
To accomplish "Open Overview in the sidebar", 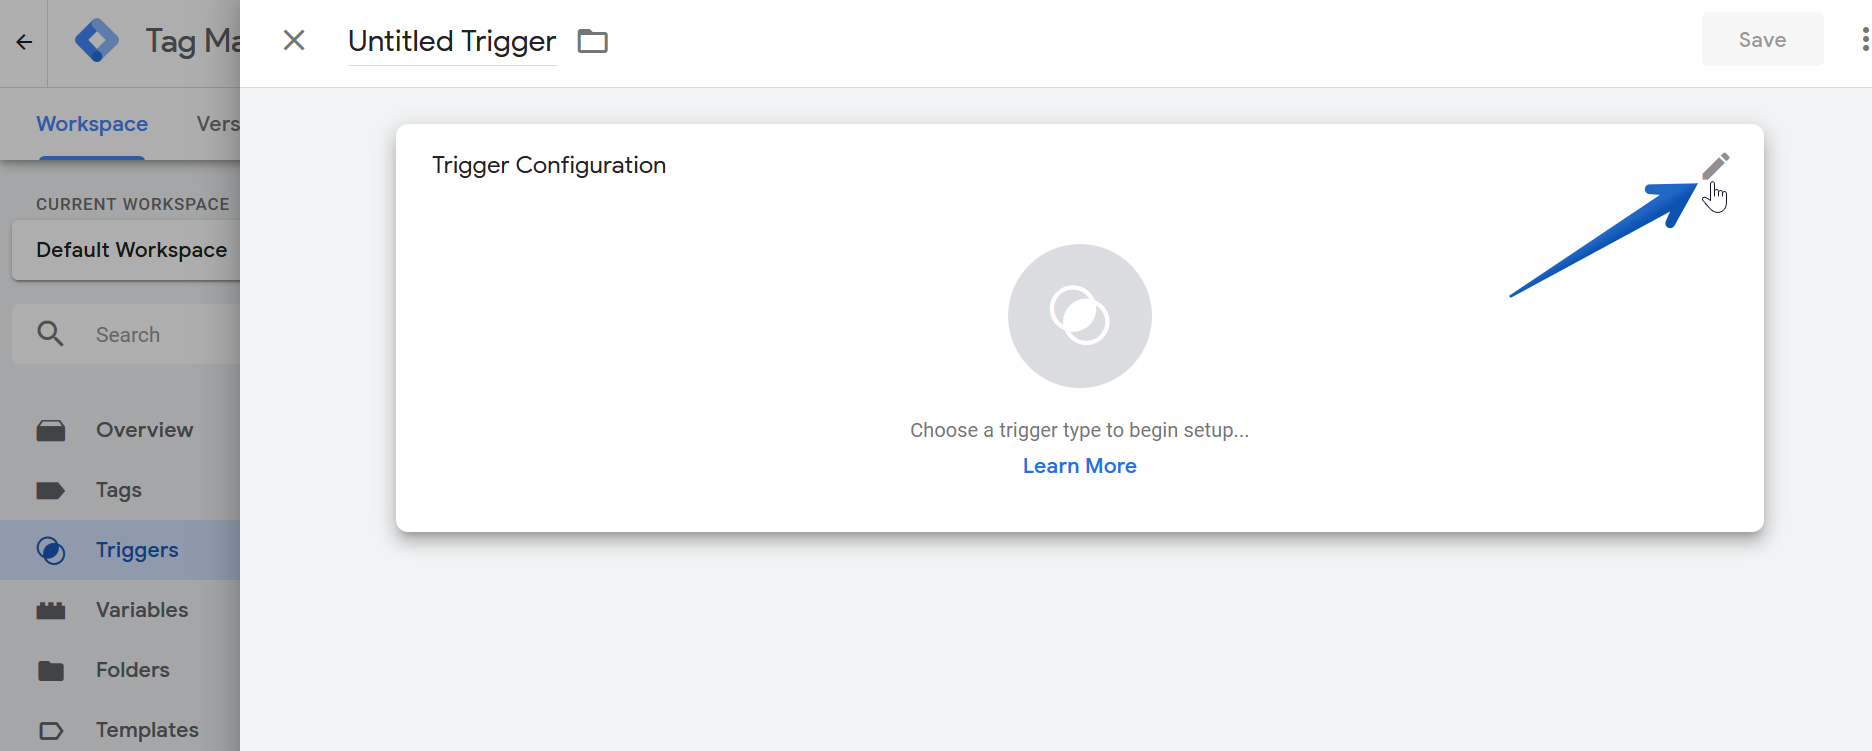I will coord(120,430).
